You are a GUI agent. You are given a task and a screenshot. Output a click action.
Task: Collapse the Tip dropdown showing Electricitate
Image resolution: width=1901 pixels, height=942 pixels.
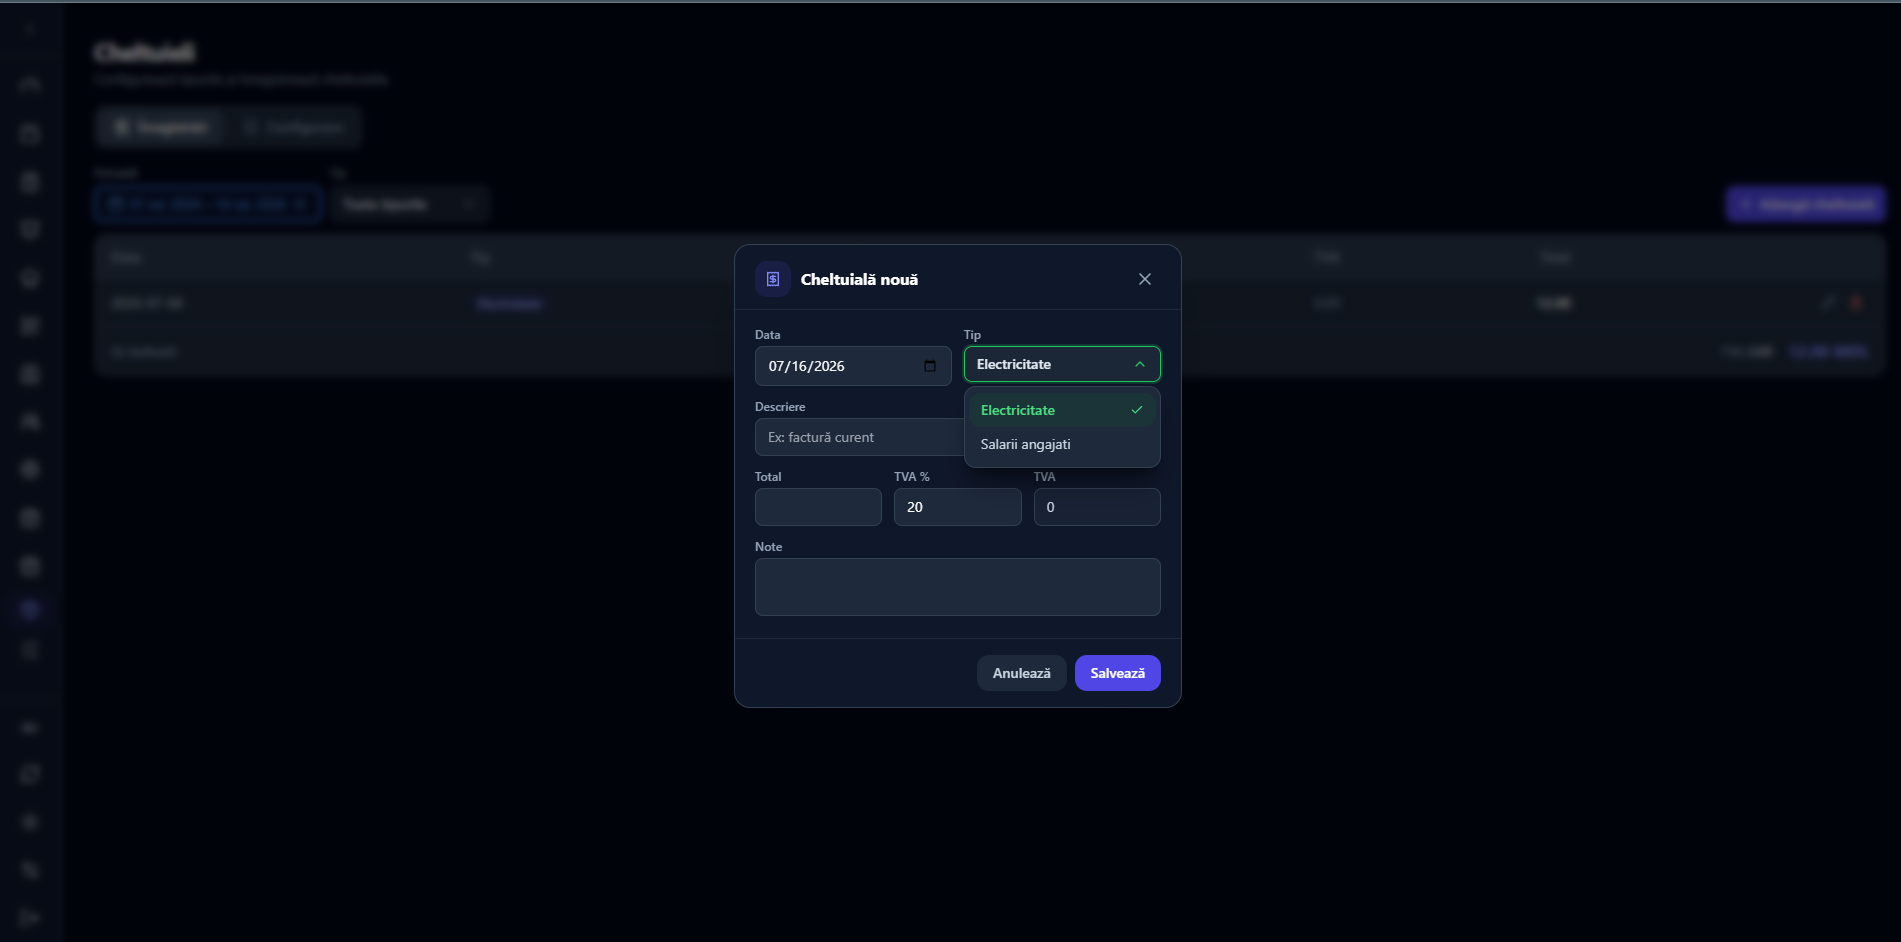pos(1062,364)
